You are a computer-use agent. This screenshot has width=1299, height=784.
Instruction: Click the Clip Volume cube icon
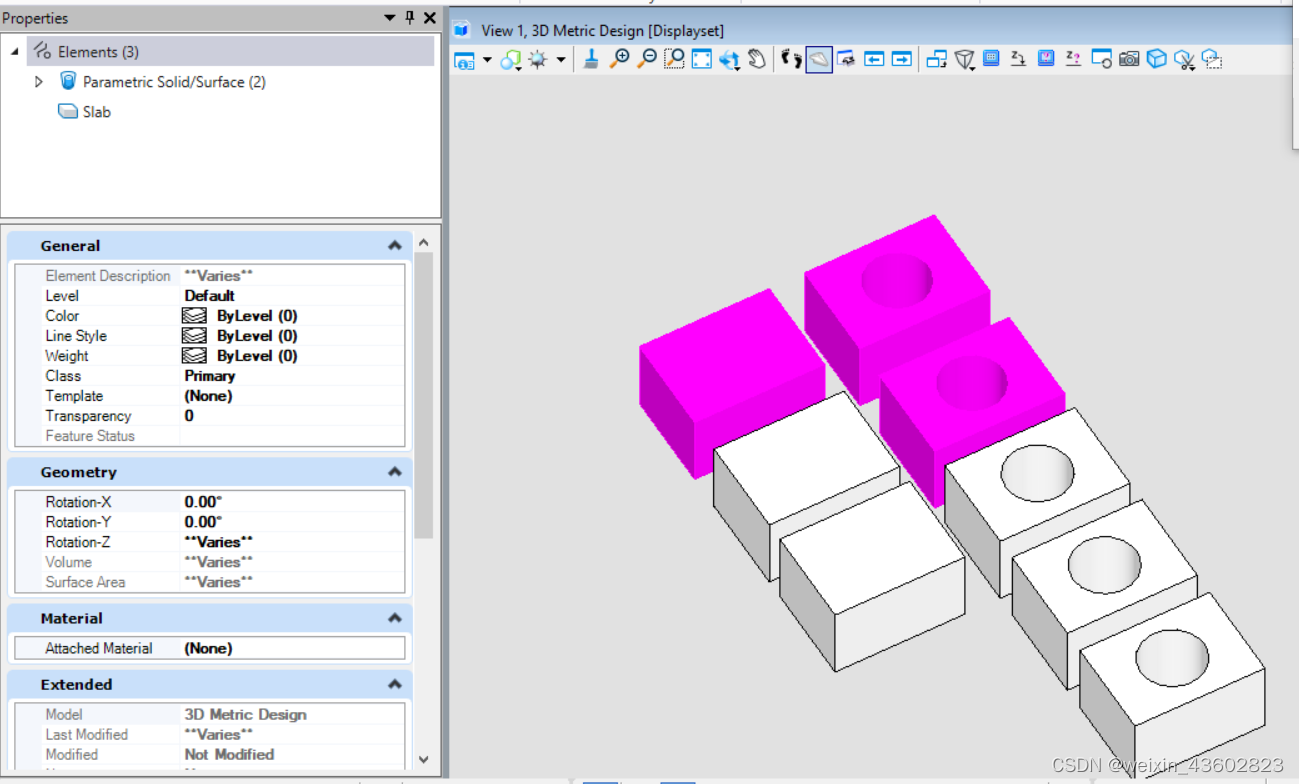click(x=1157, y=59)
